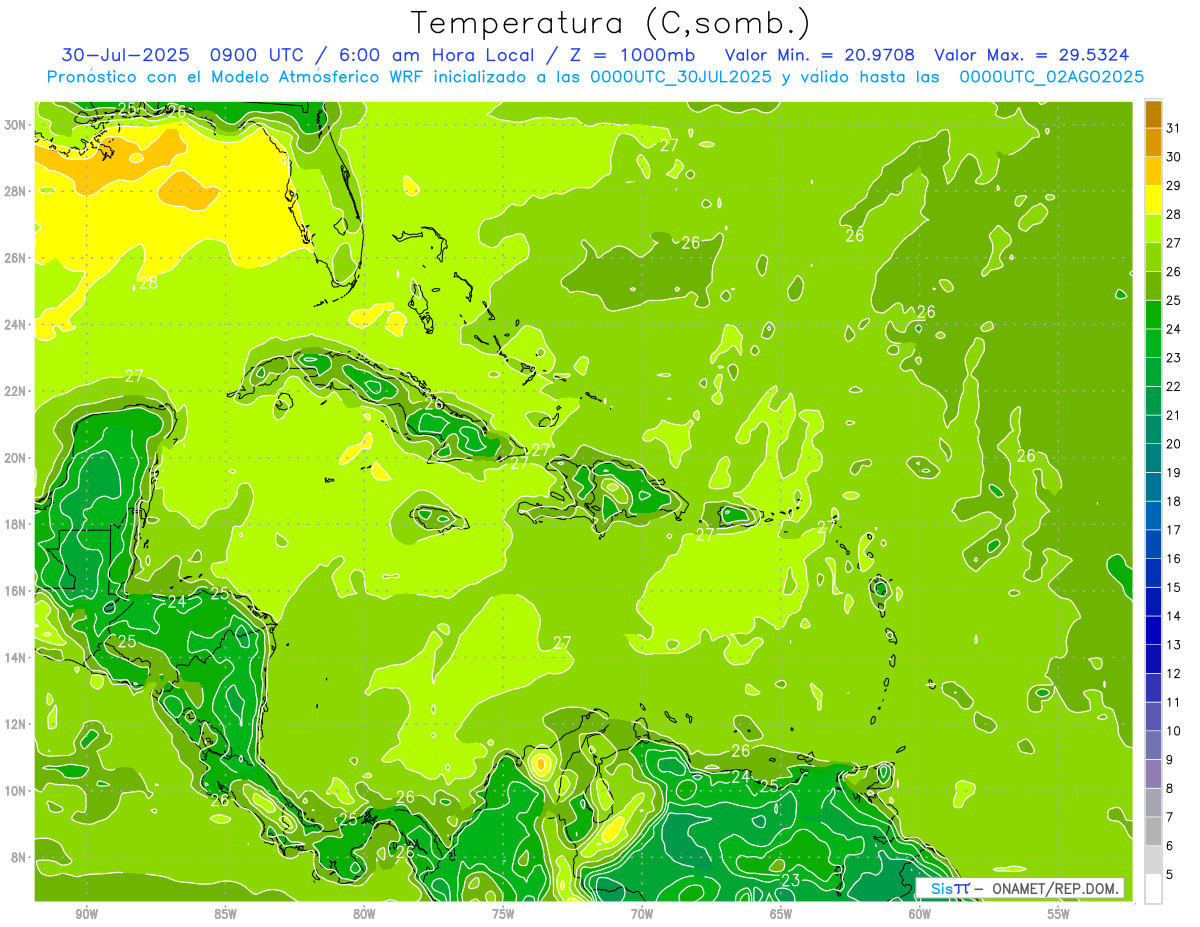Click legend scale value "5"
This screenshot has height=927, width=1200.
coord(1170,875)
